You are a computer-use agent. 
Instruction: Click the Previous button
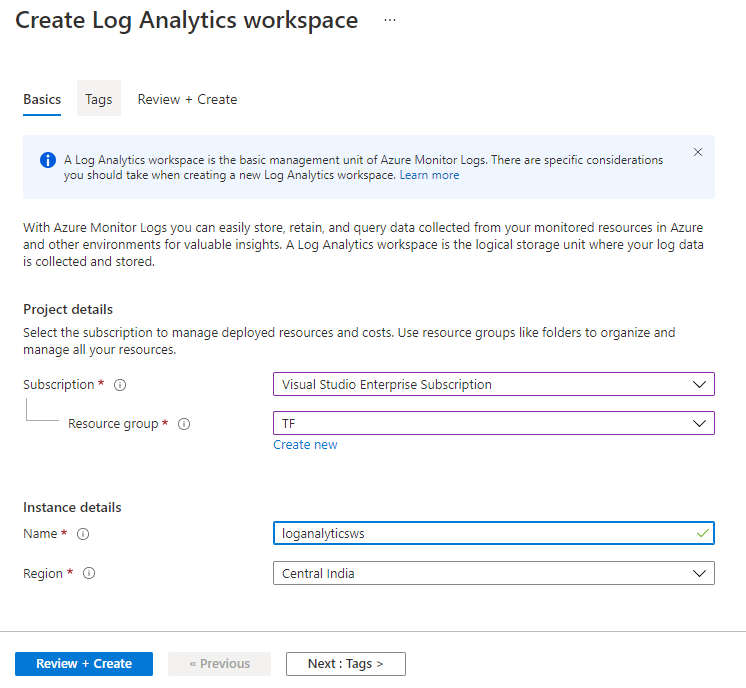219,664
